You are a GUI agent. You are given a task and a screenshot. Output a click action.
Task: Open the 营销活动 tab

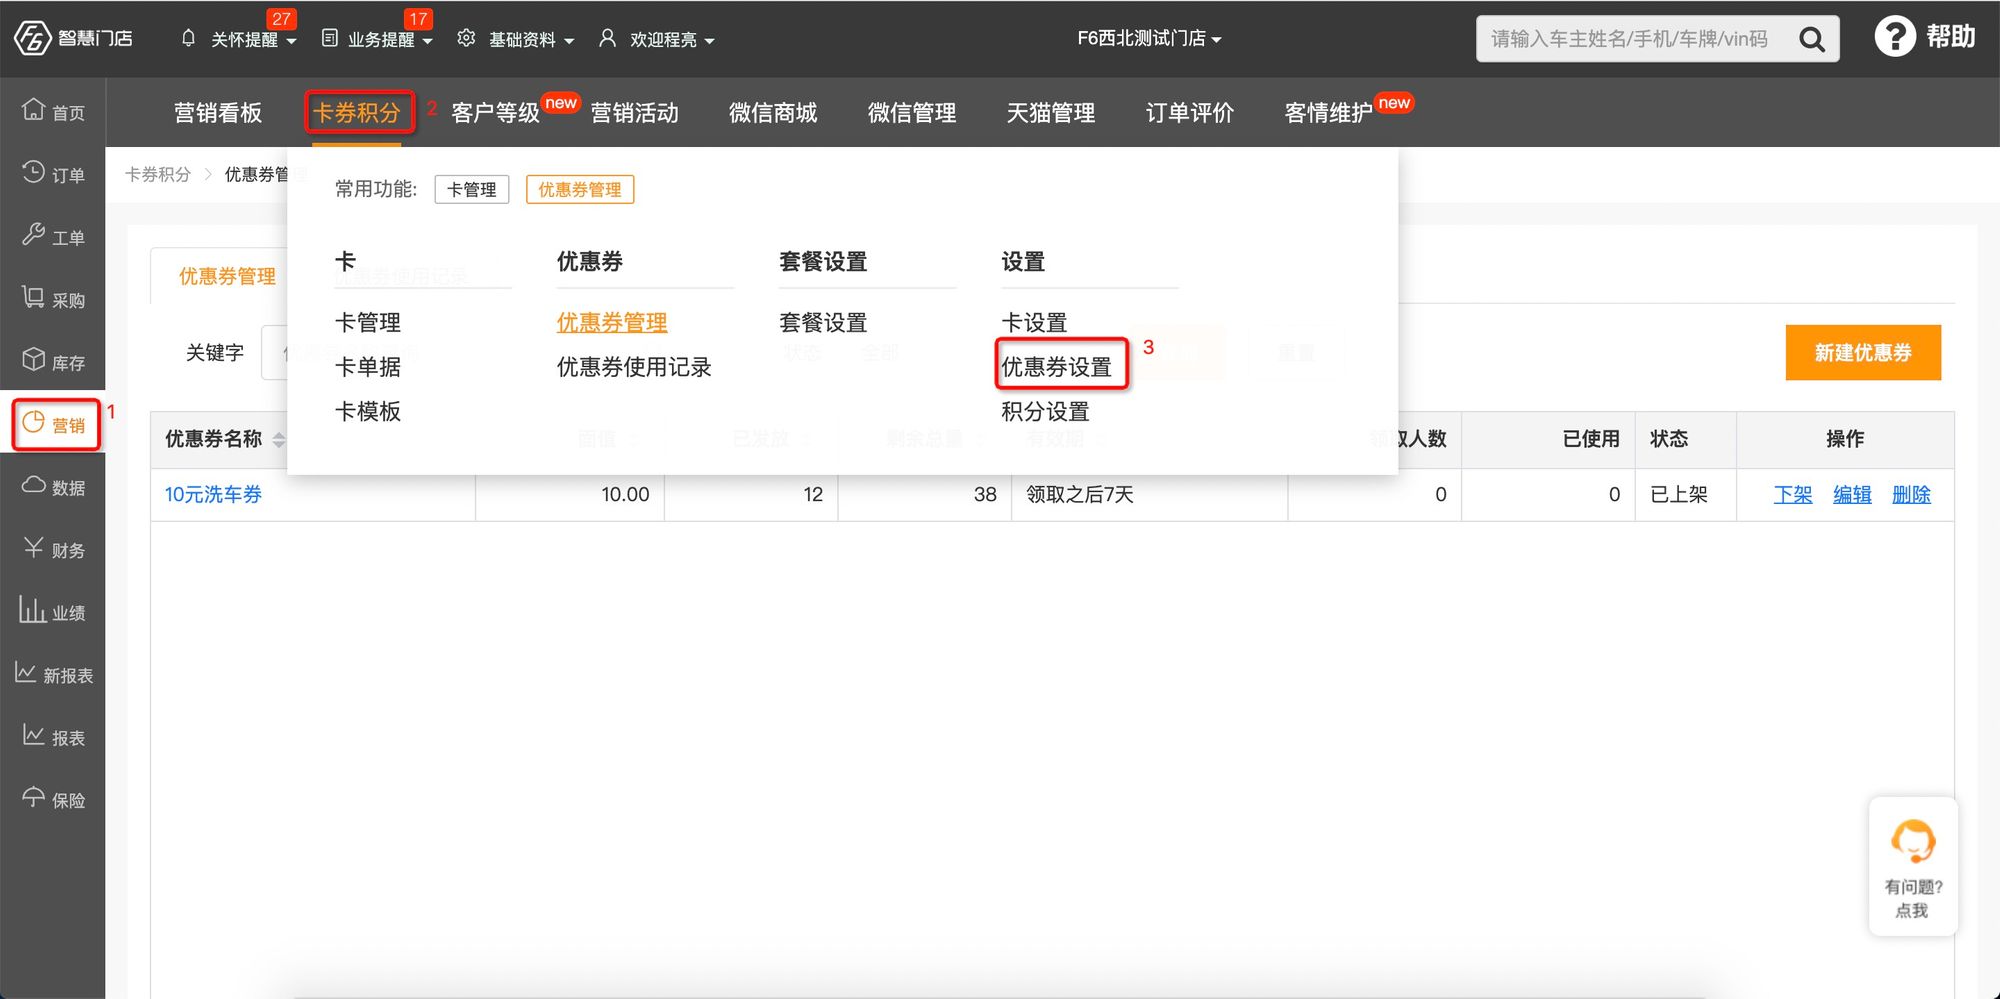pos(634,112)
